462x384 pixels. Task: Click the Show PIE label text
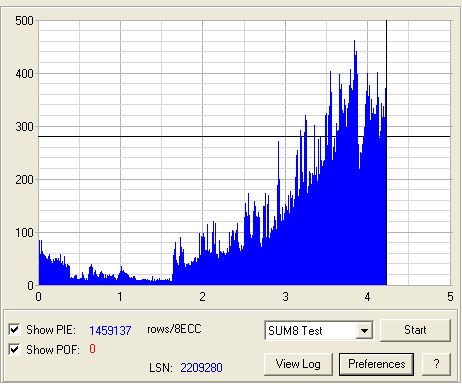(x=51, y=330)
